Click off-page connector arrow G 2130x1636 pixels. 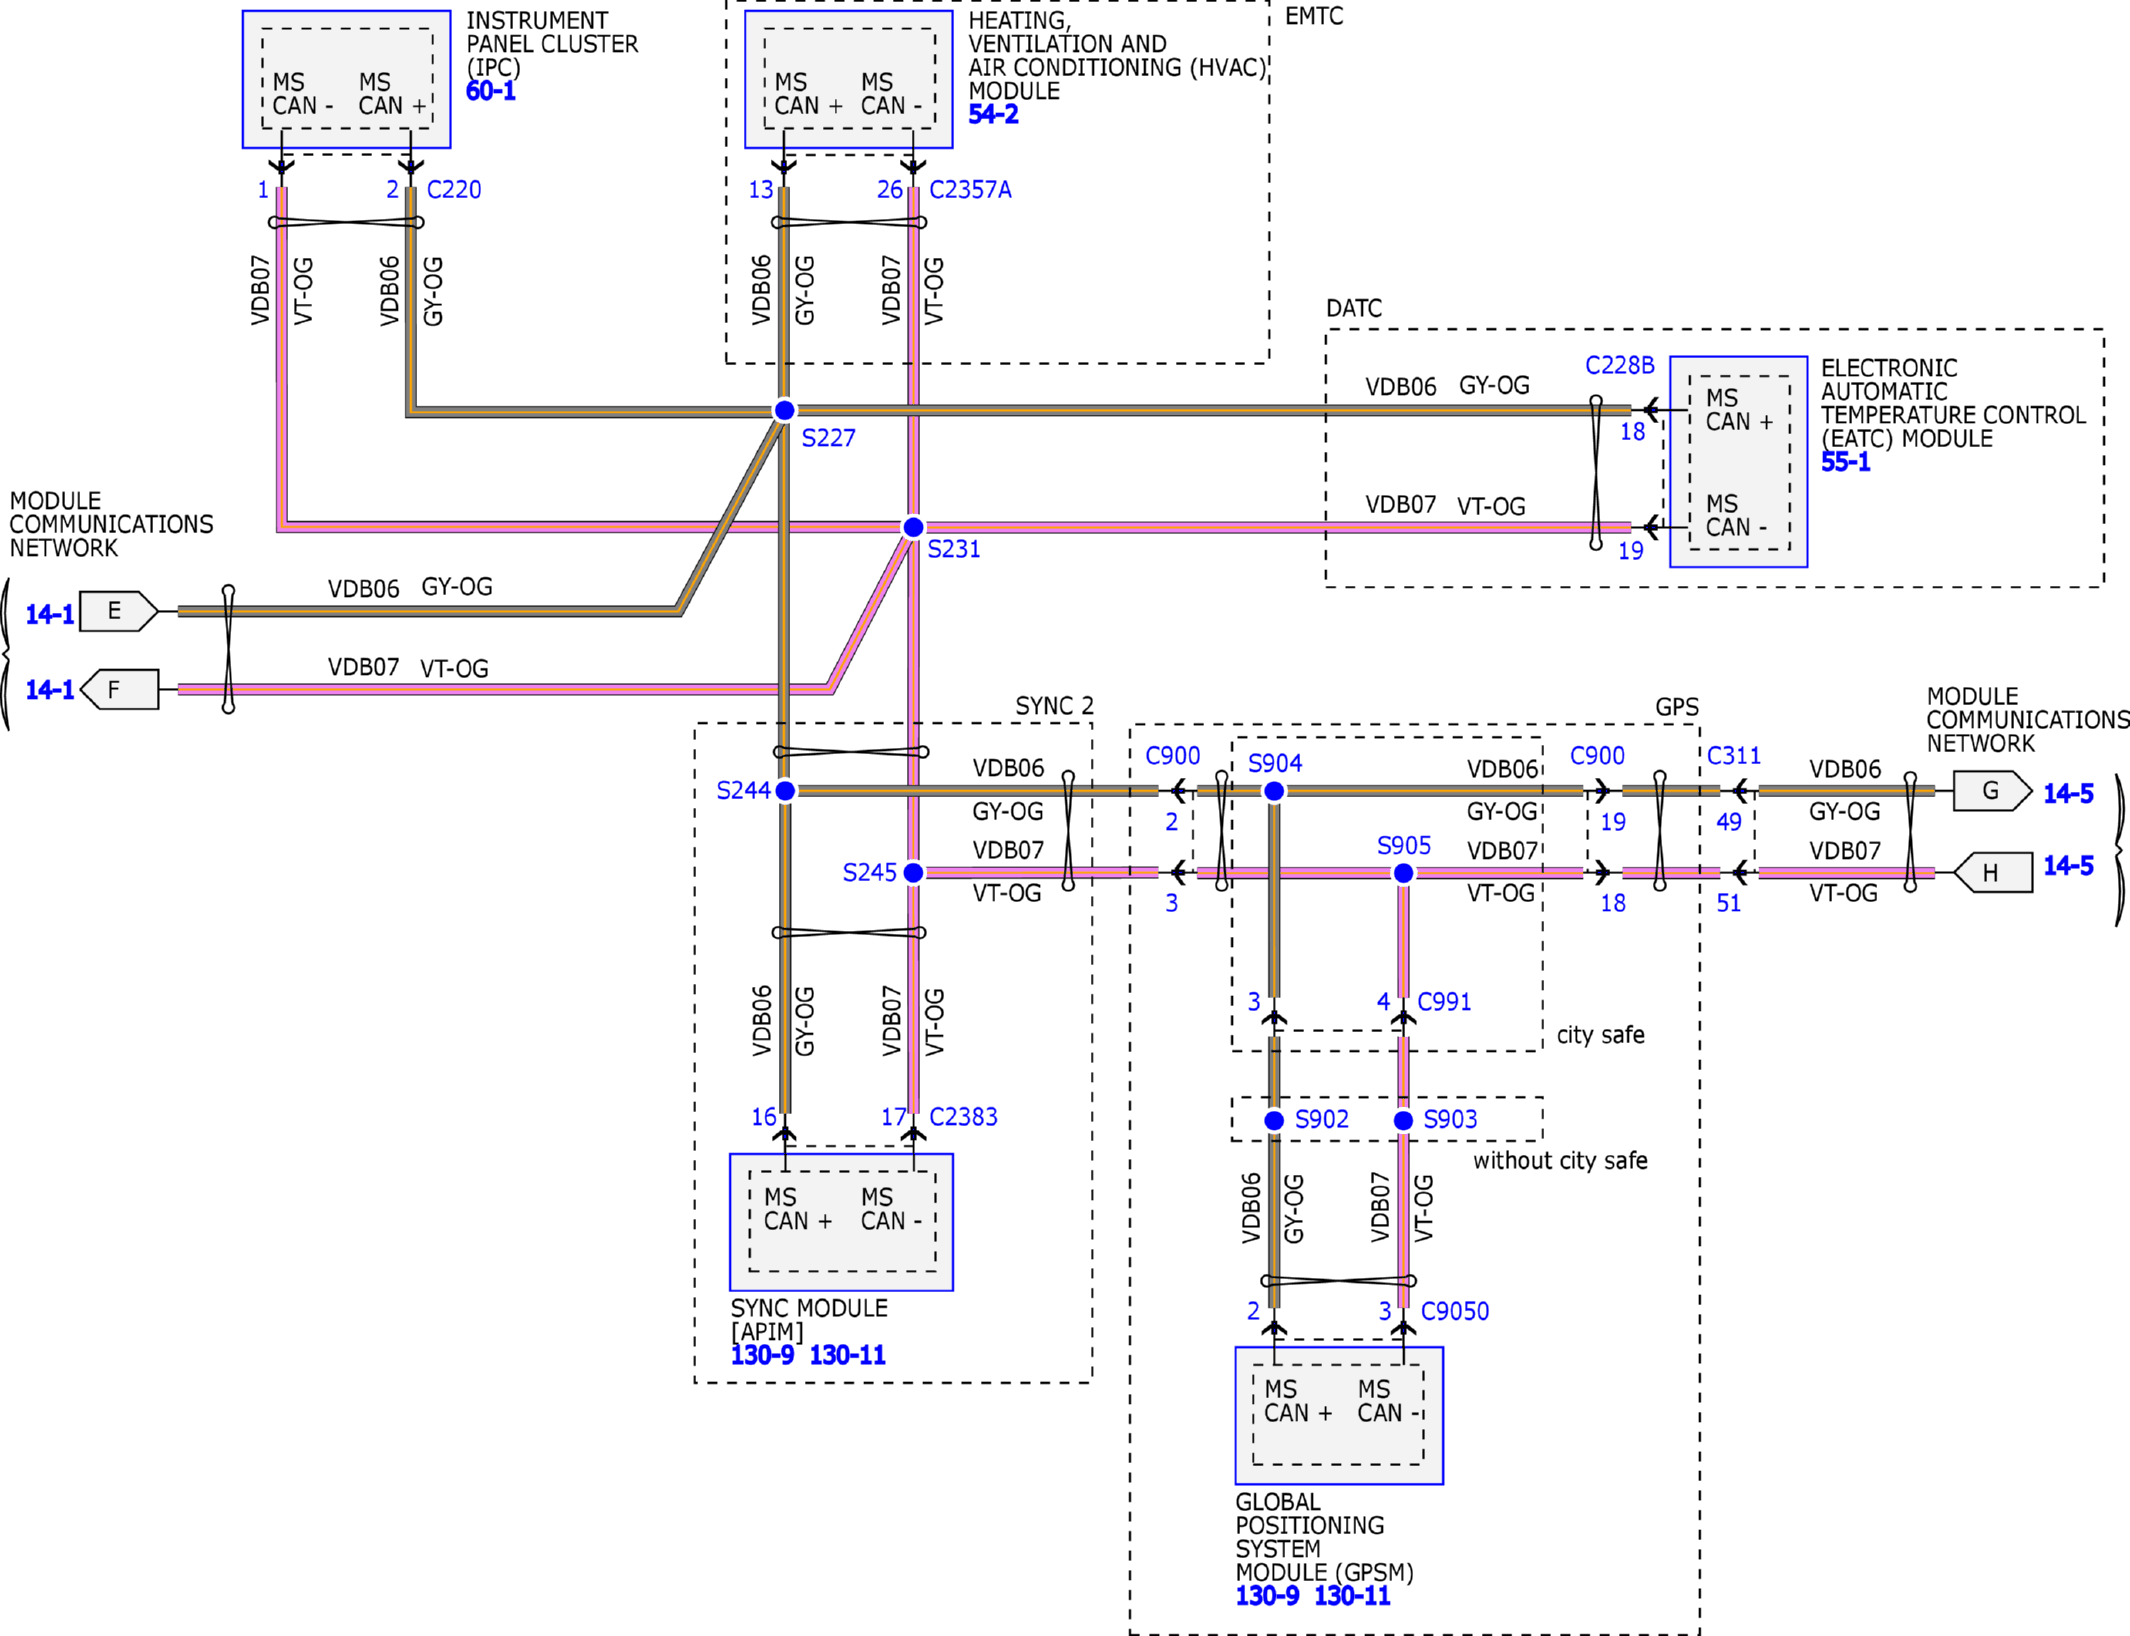click(x=1991, y=791)
